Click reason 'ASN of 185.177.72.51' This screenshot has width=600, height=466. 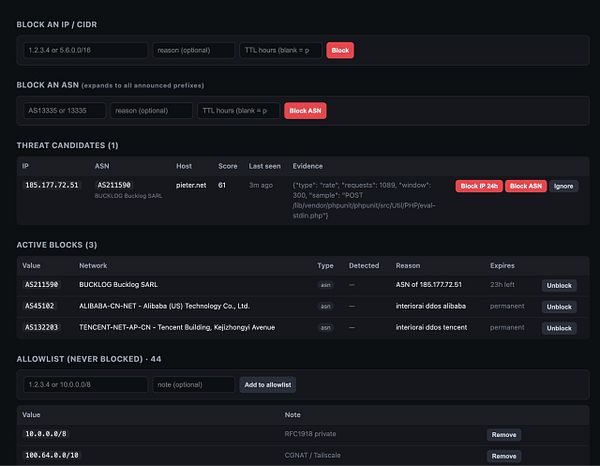coord(429,285)
